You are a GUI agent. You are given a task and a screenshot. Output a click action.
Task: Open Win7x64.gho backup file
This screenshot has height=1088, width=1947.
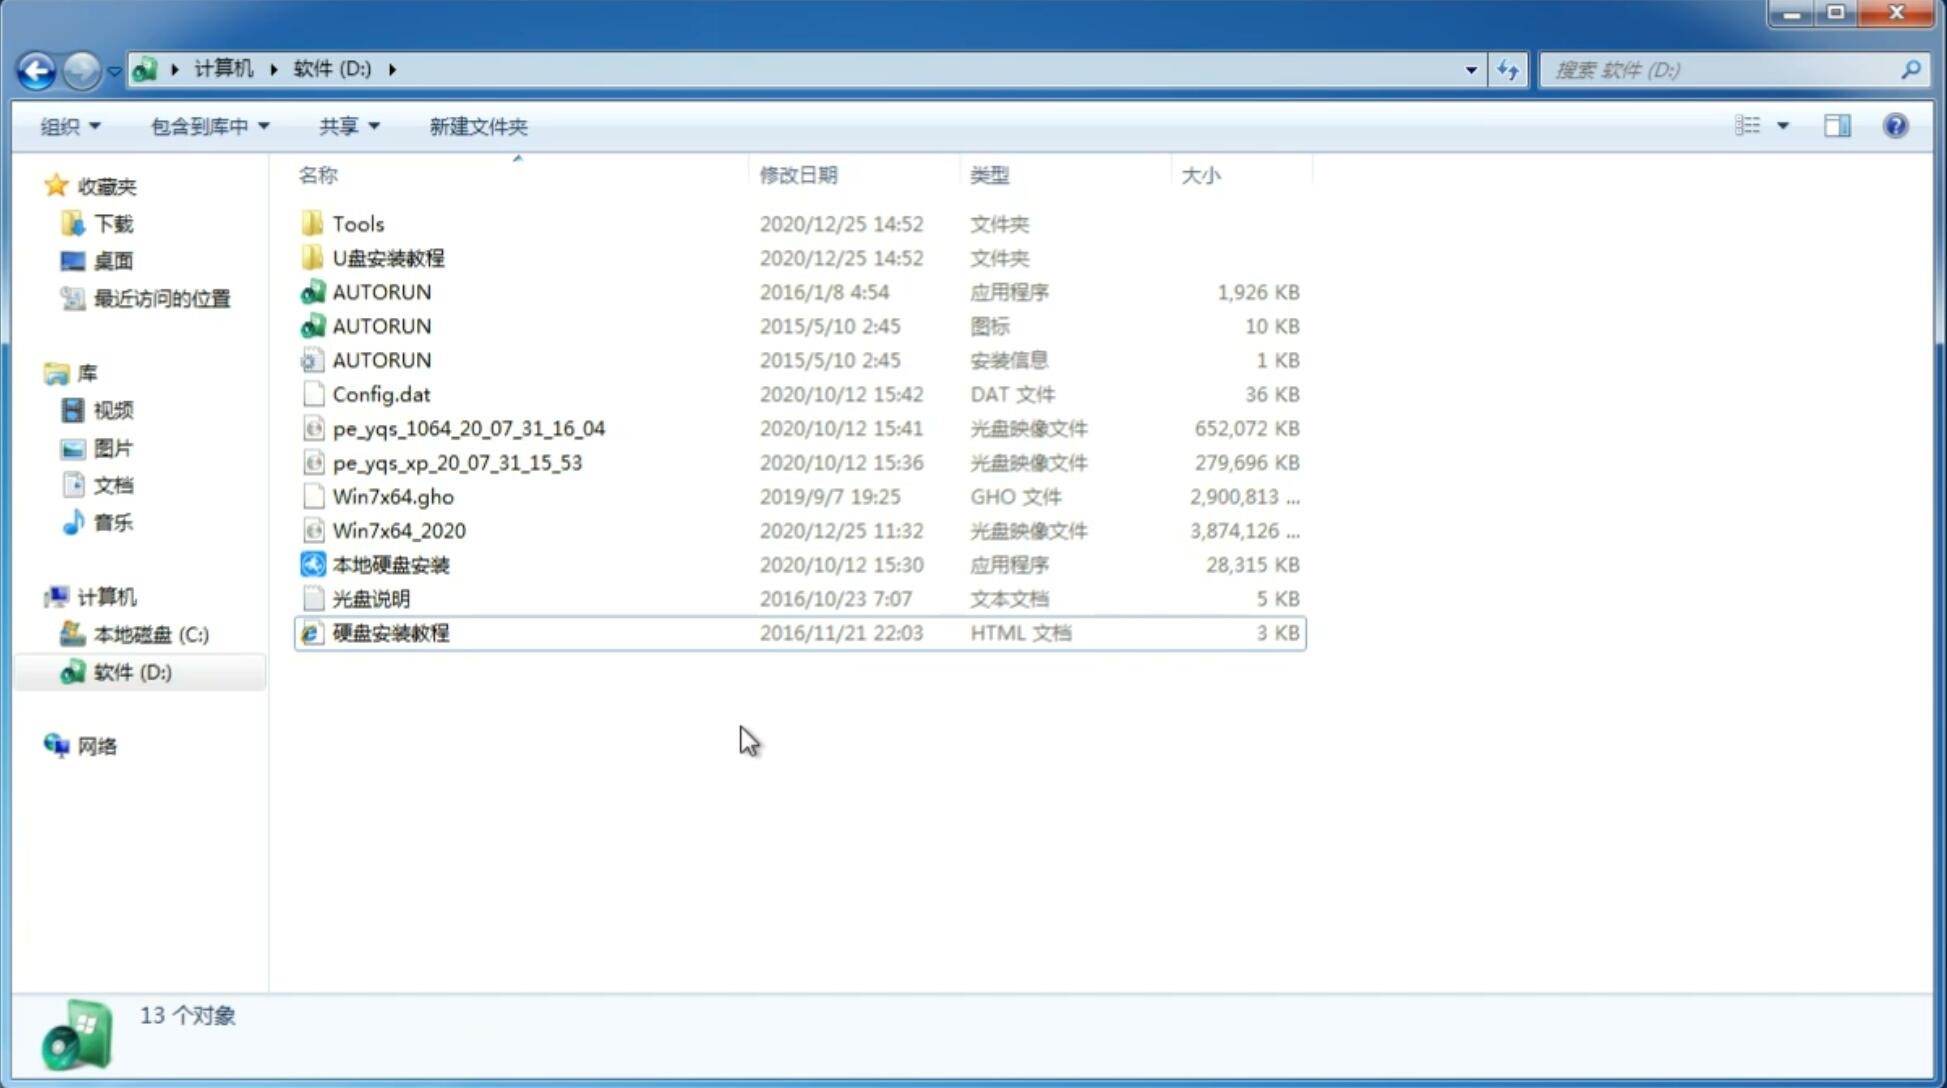(x=394, y=496)
